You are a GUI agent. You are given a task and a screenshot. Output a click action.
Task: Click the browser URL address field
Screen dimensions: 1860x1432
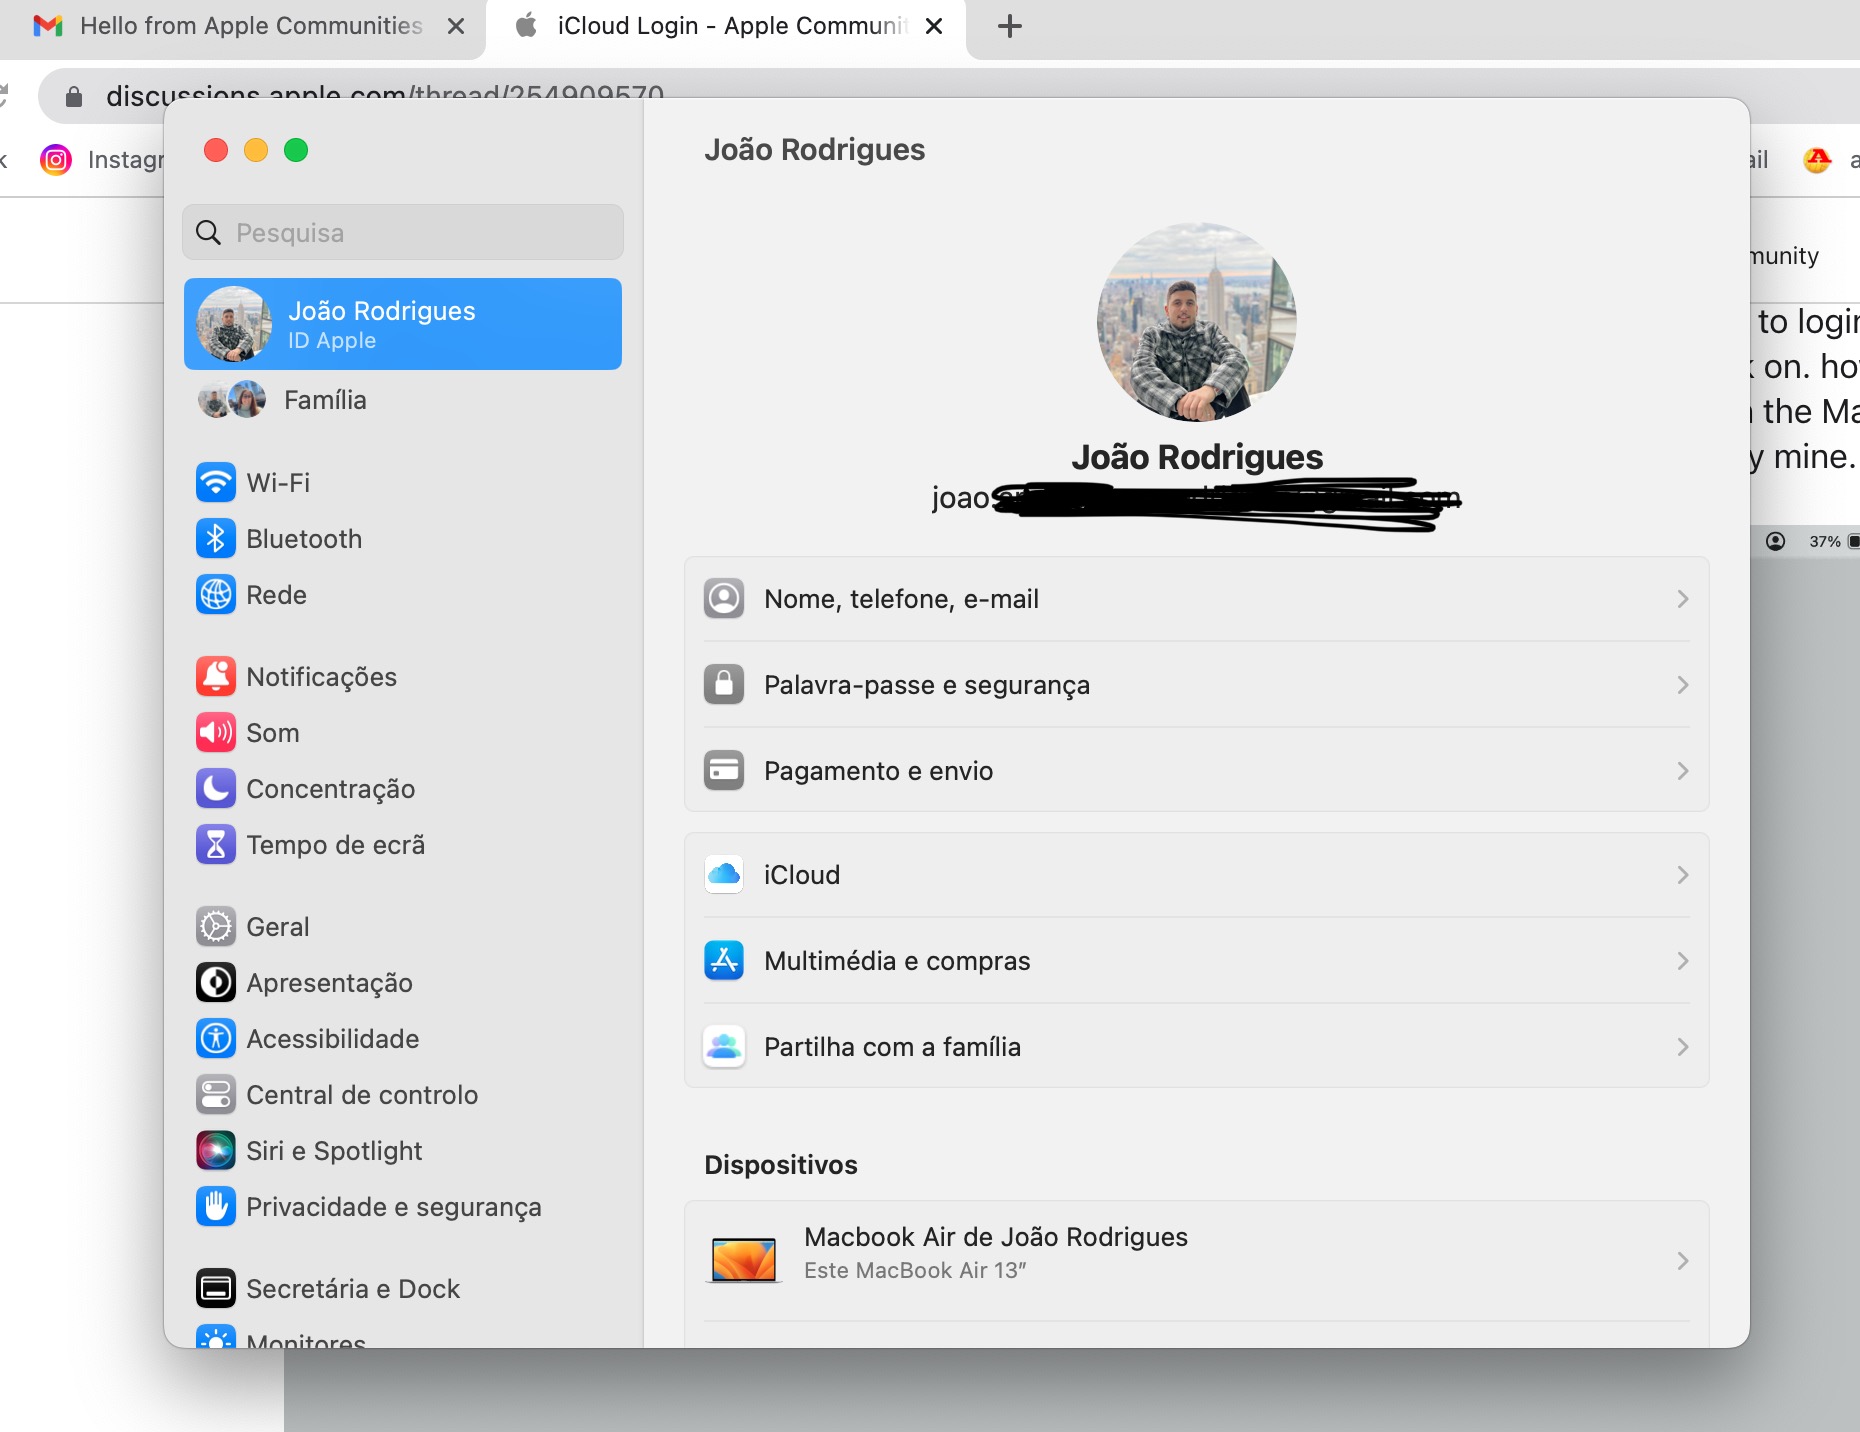[x=950, y=96]
